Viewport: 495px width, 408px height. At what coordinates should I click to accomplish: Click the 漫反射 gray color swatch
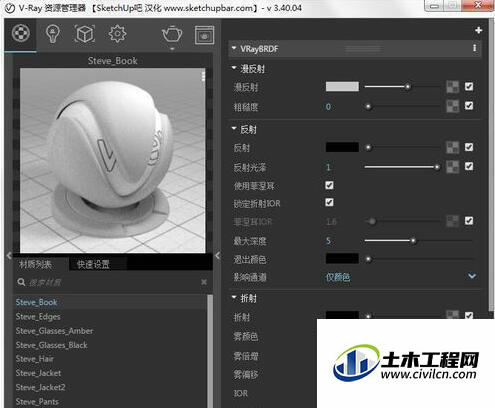342,87
